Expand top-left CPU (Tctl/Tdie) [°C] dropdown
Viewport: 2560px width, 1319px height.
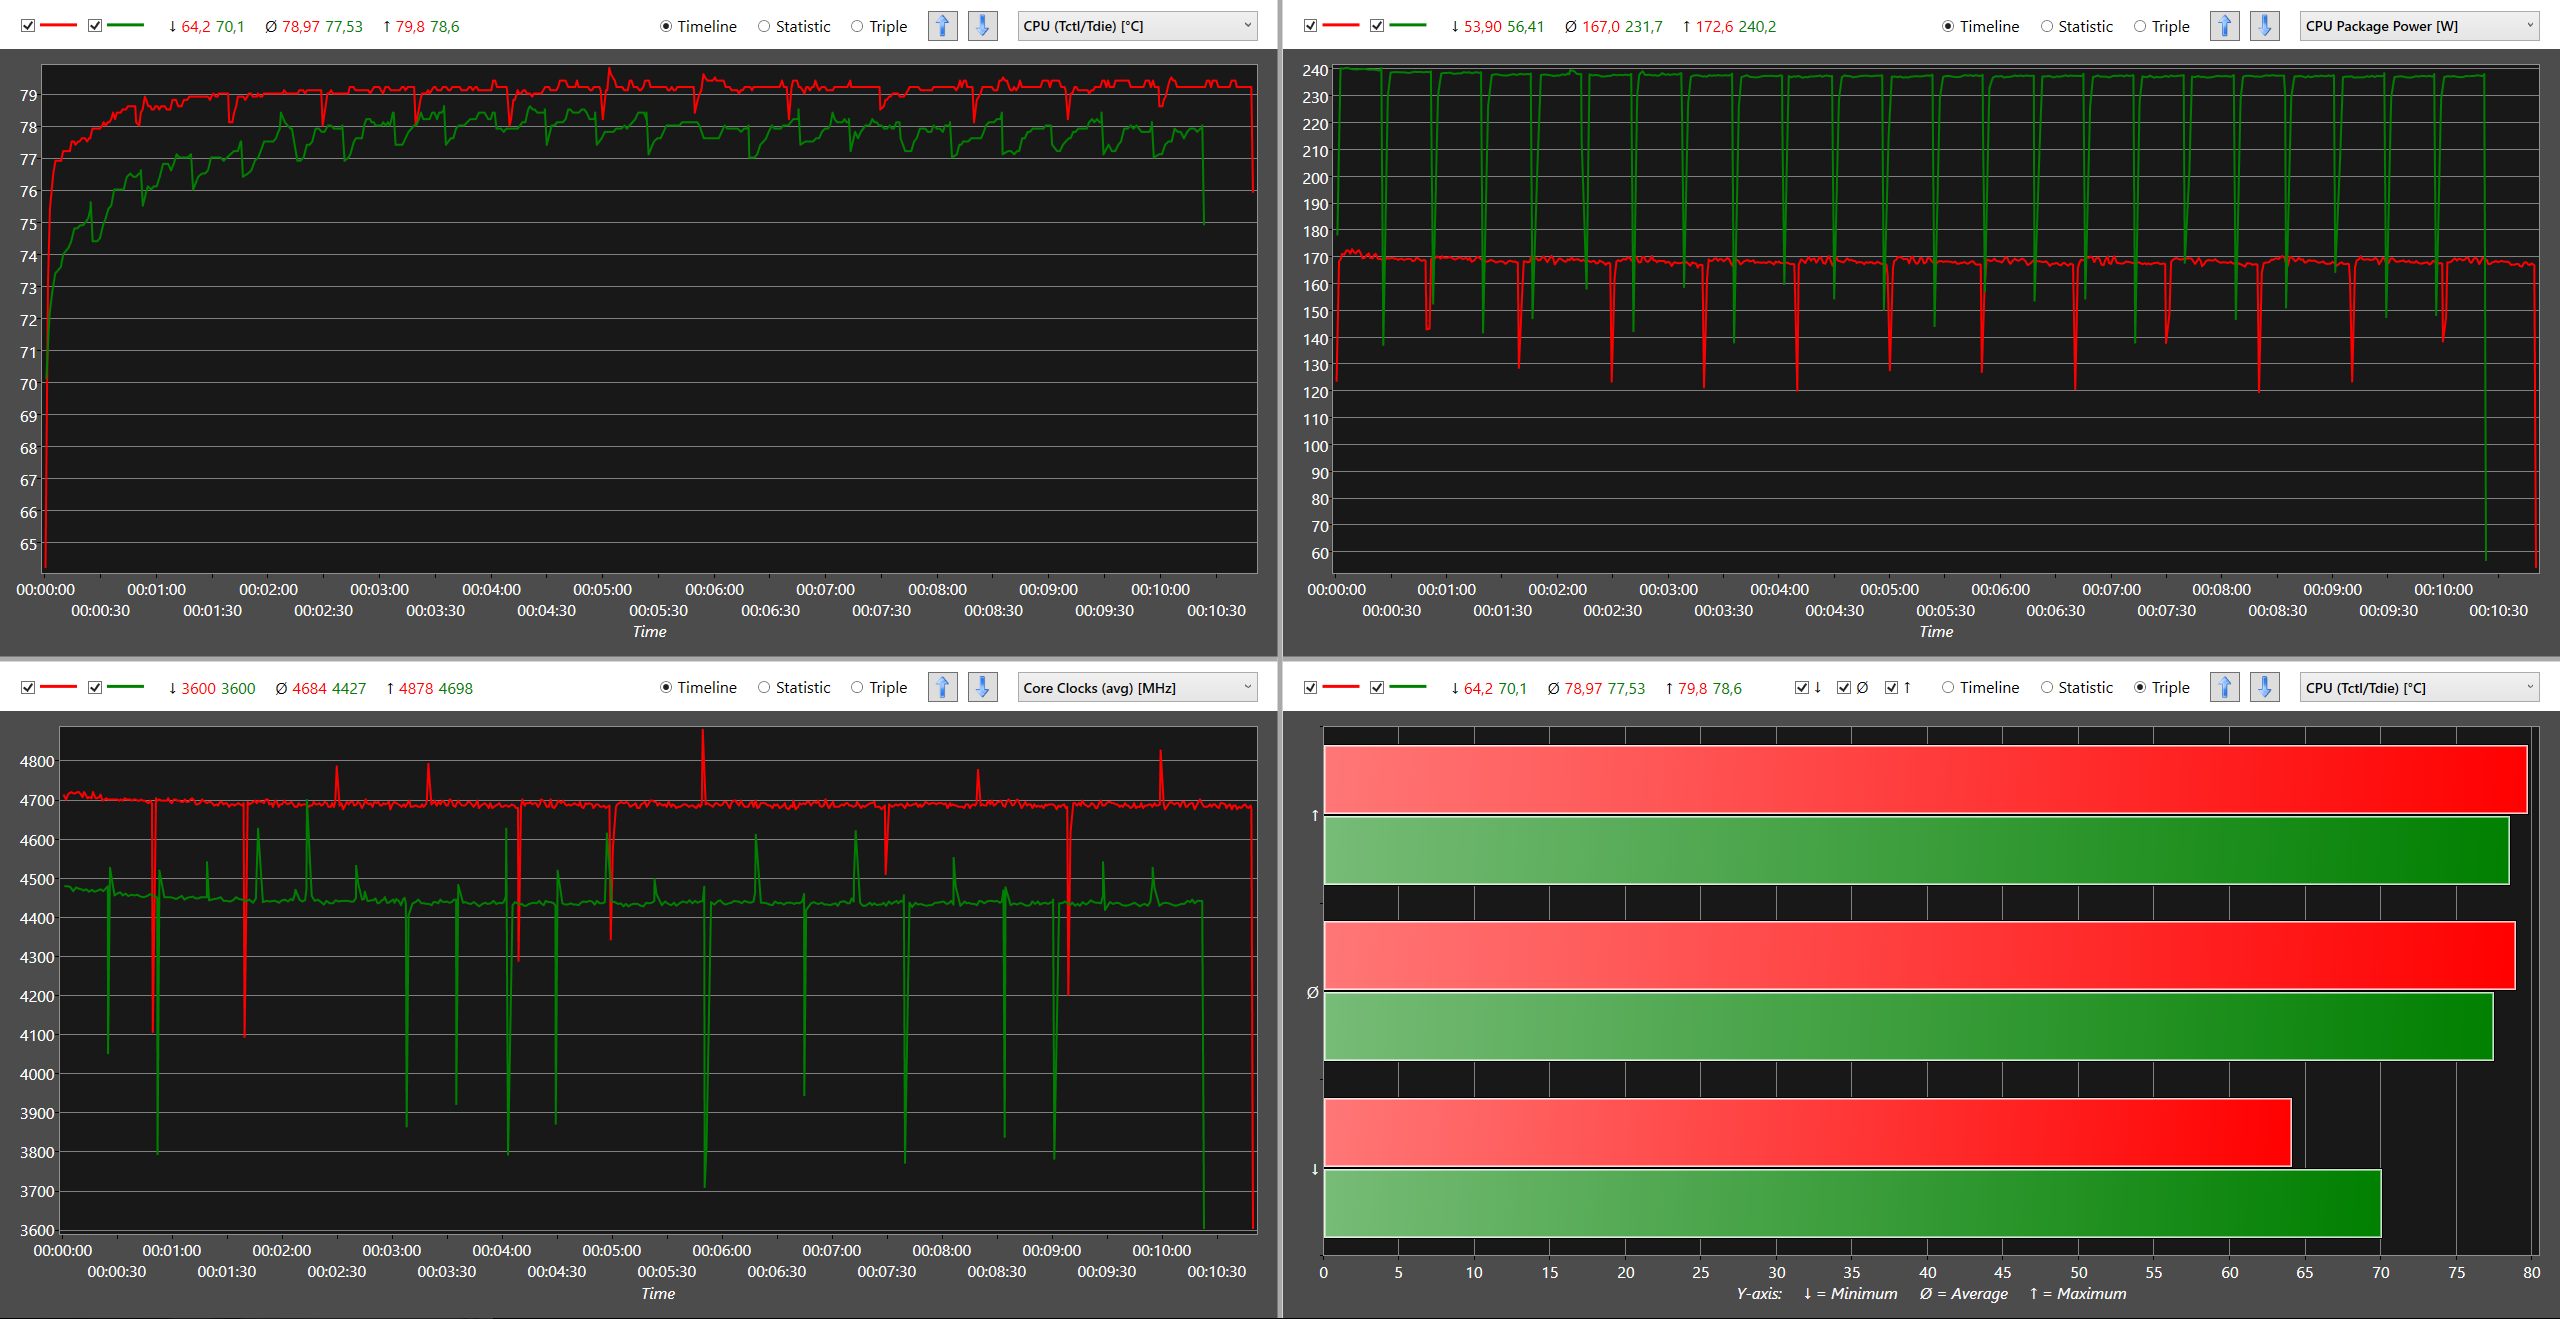pyautogui.click(x=1137, y=26)
